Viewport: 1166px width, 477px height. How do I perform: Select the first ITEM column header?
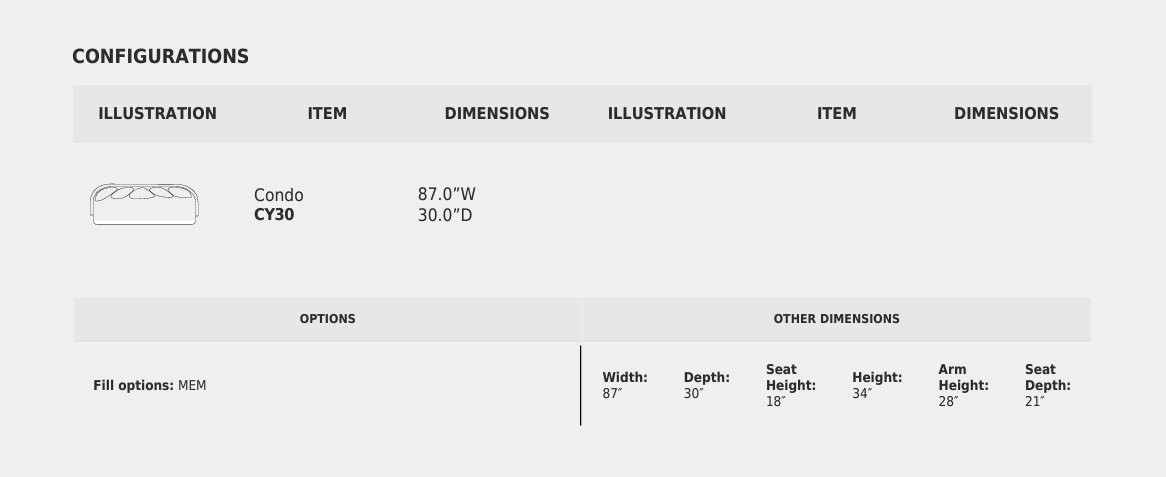click(327, 113)
